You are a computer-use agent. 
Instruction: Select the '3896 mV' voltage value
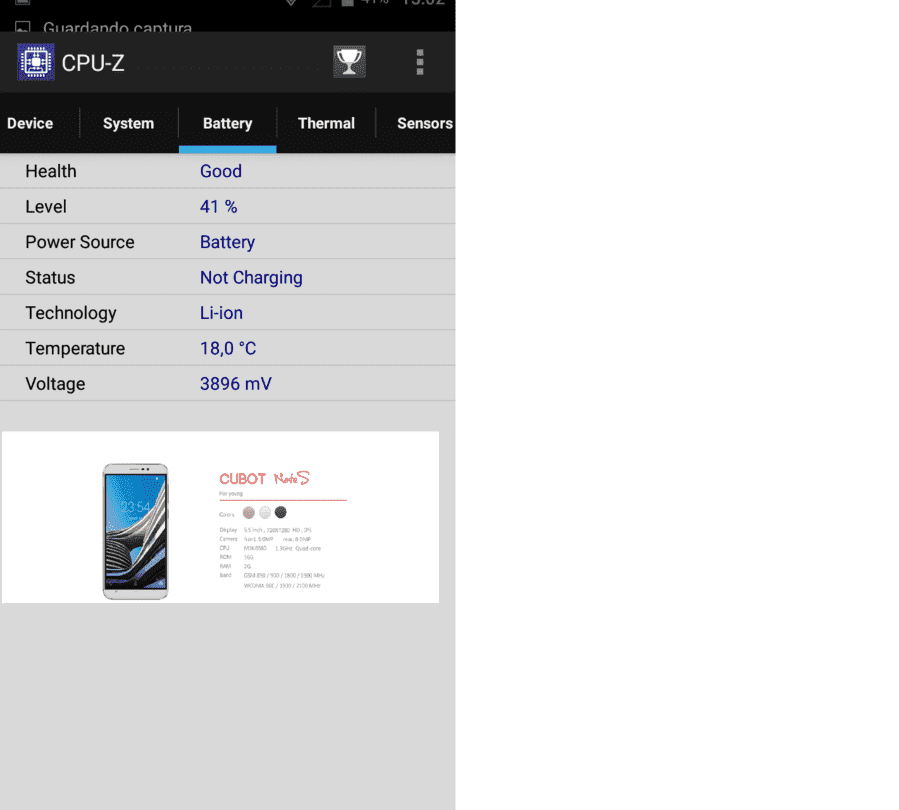pyautogui.click(x=236, y=384)
